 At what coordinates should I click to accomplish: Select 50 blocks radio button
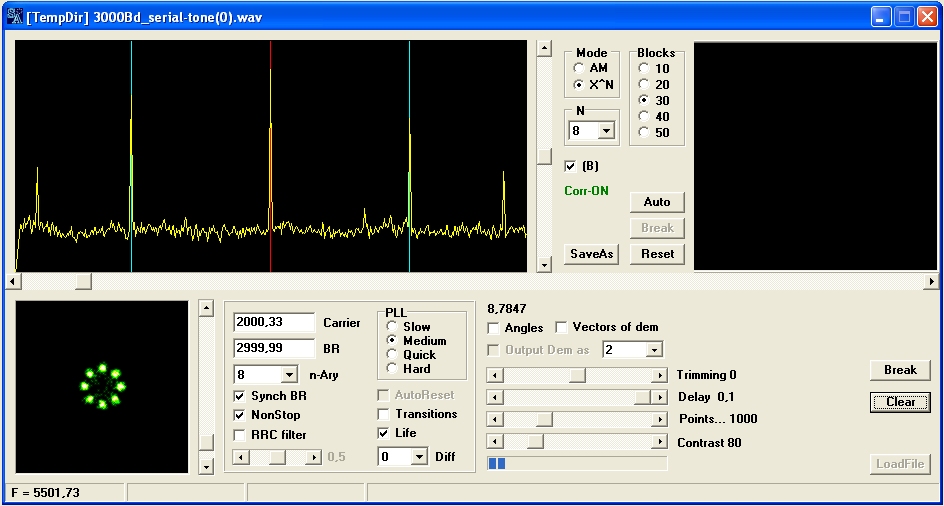(644, 132)
